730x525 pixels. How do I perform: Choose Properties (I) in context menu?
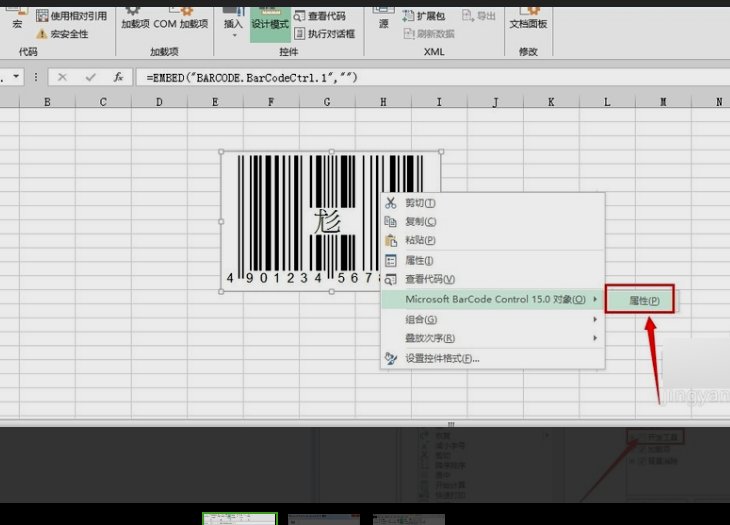[x=493, y=261]
